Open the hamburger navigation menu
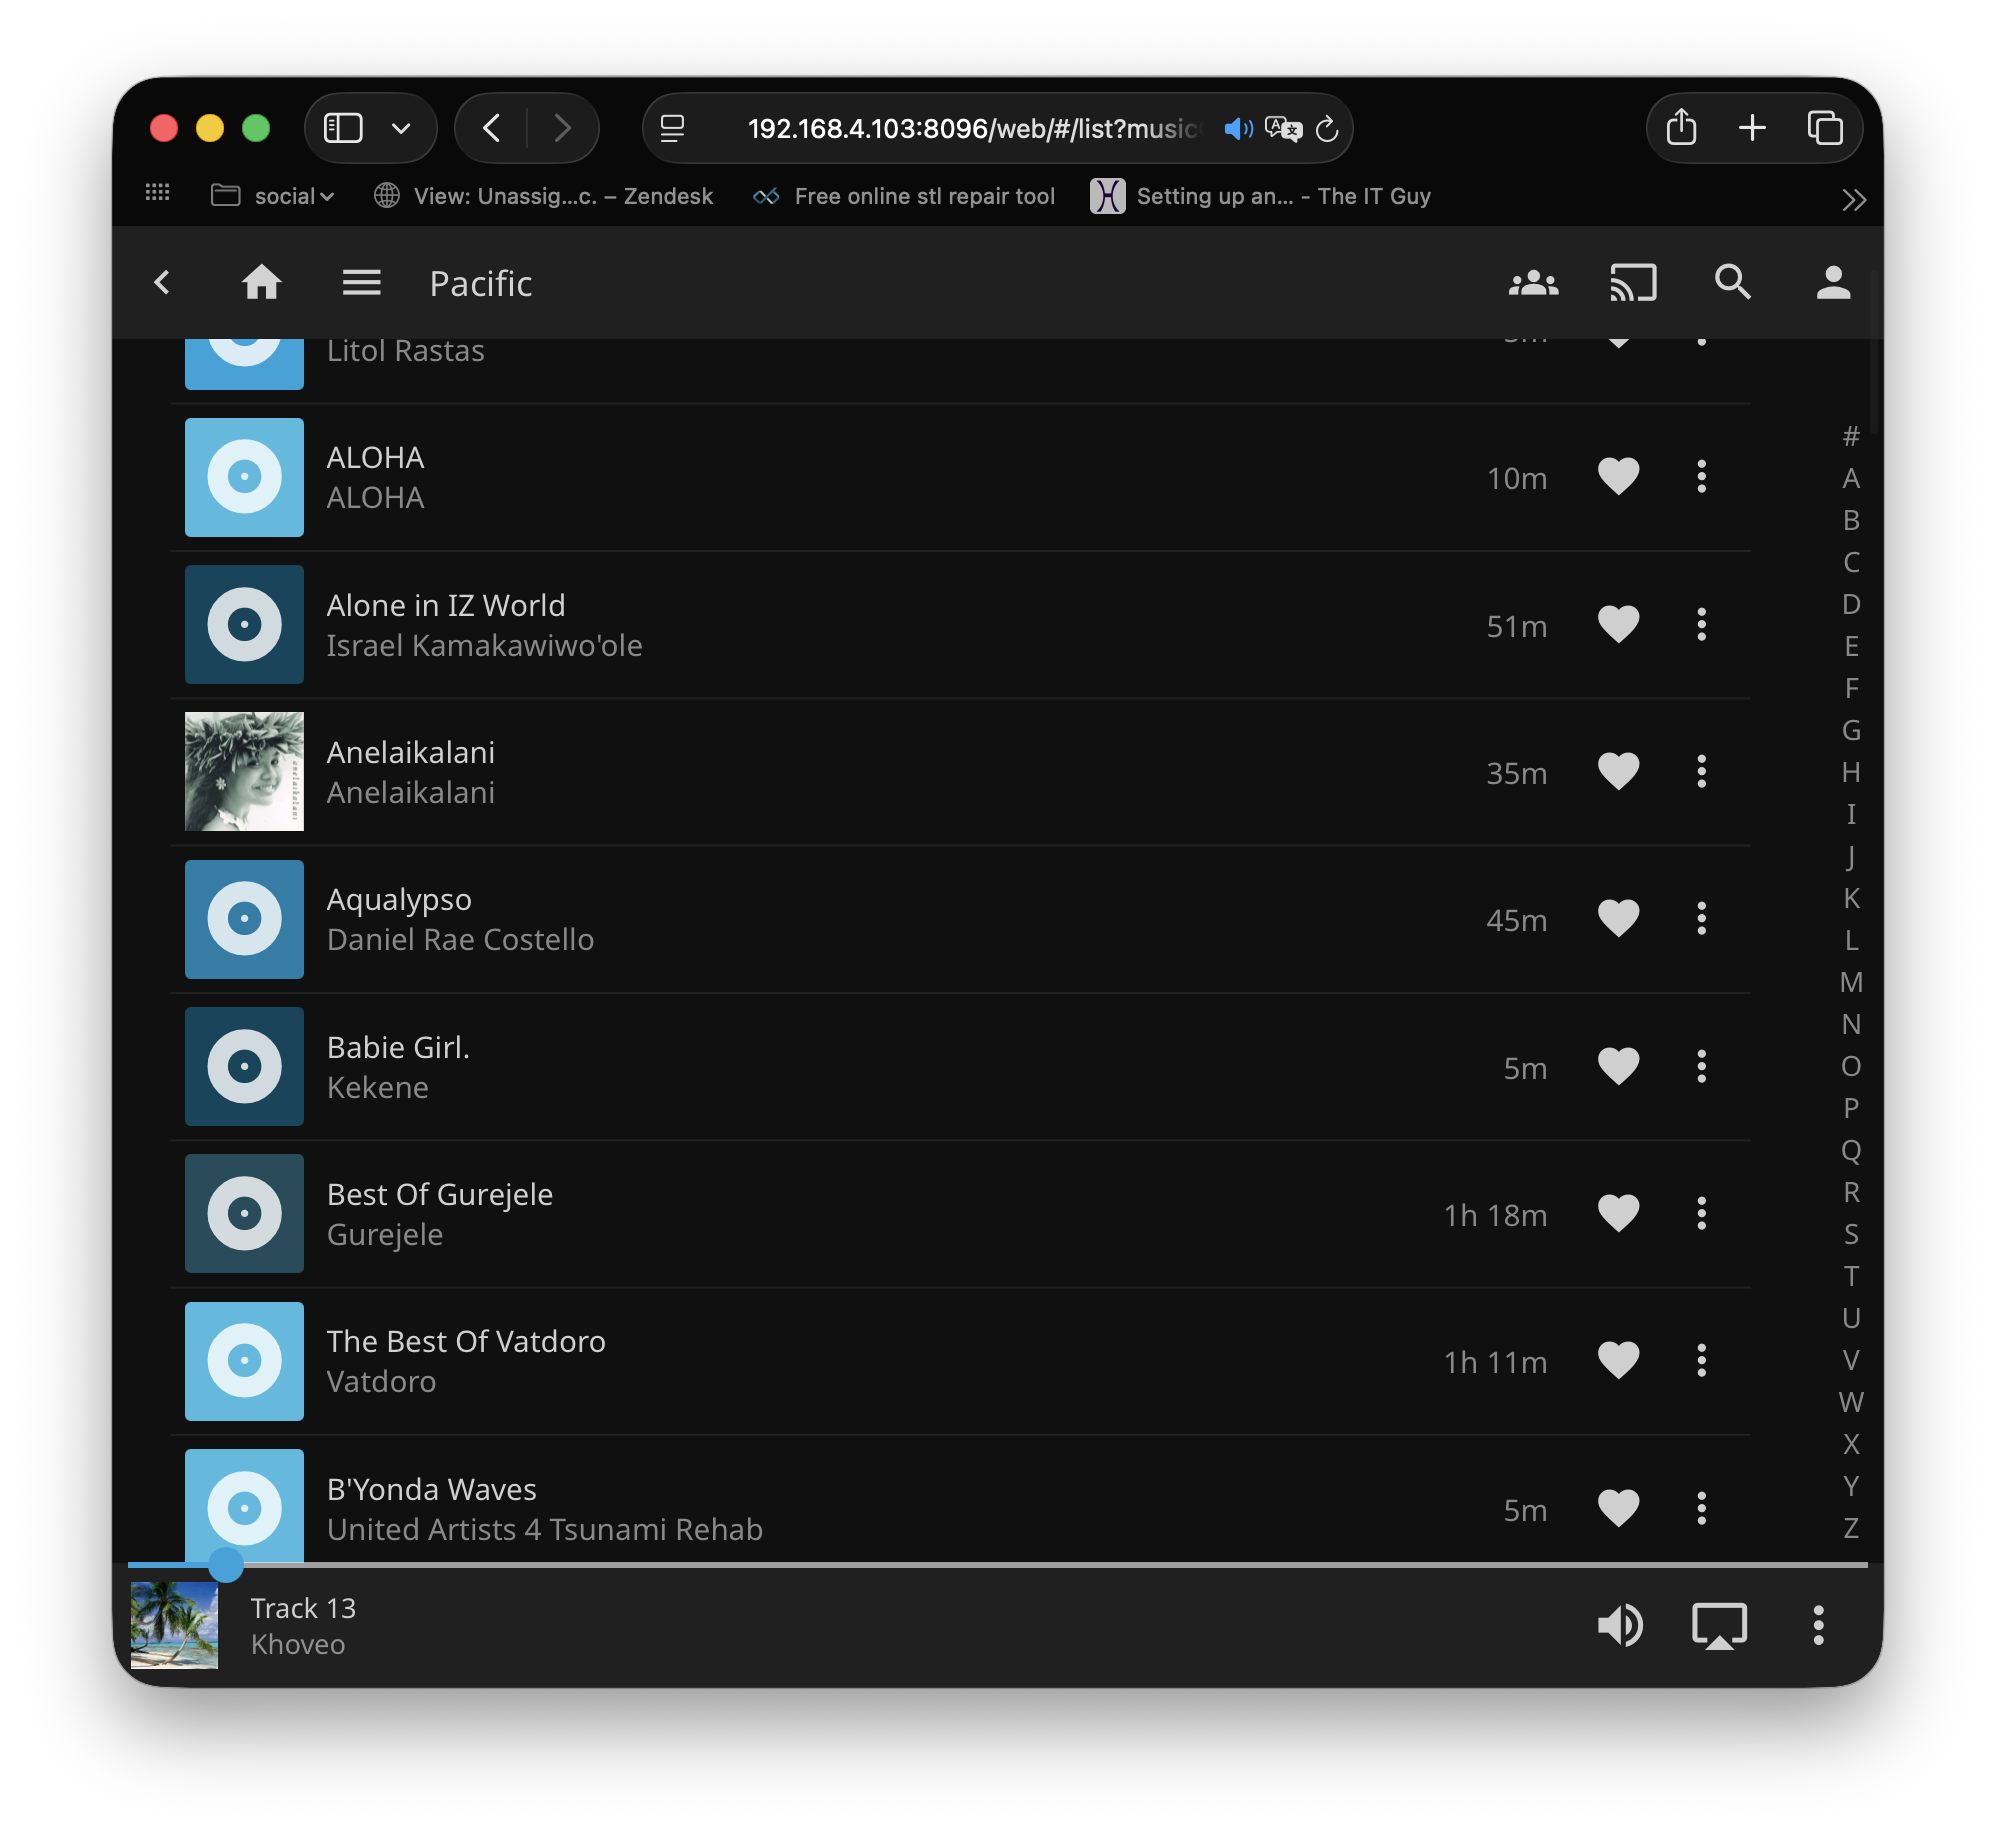Screen dimensions: 1996x1836 pos(361,283)
